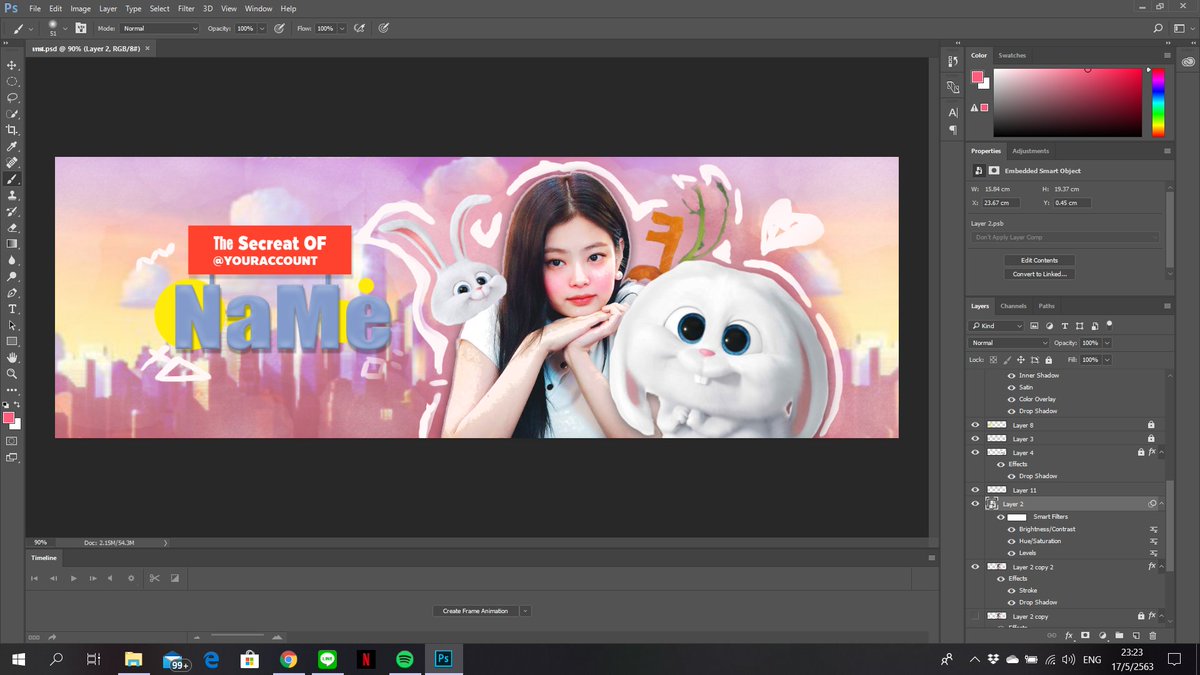Open the brush settings panel toggle
The width and height of the screenshot is (1200, 675).
point(81,29)
